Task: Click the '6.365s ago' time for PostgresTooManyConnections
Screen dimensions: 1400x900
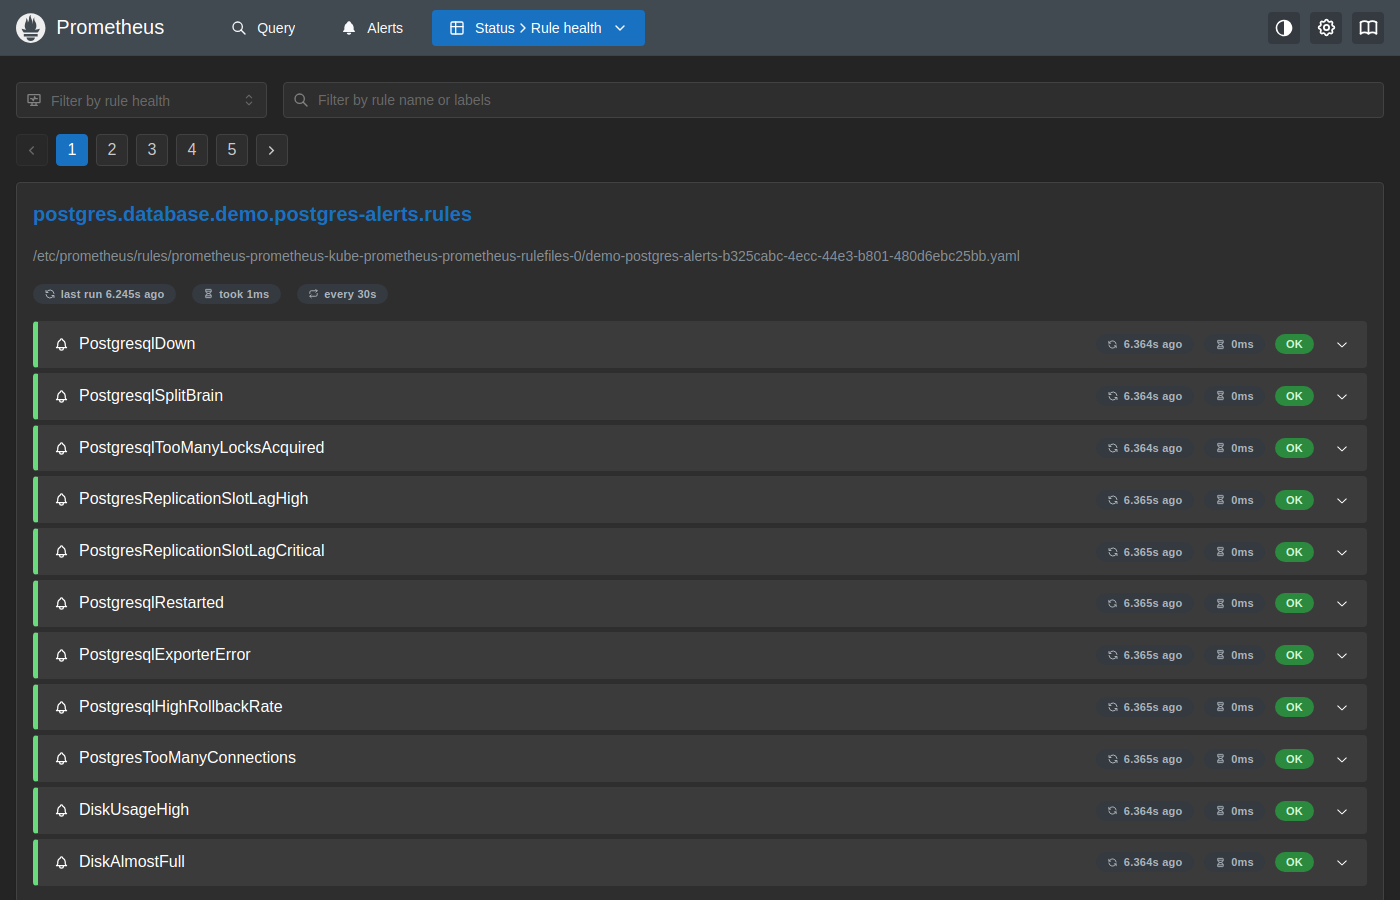Action: [1144, 759]
